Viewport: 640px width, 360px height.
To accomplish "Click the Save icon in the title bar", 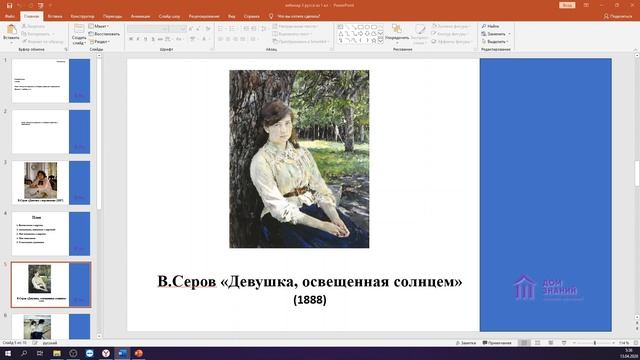I will tap(9, 5).
